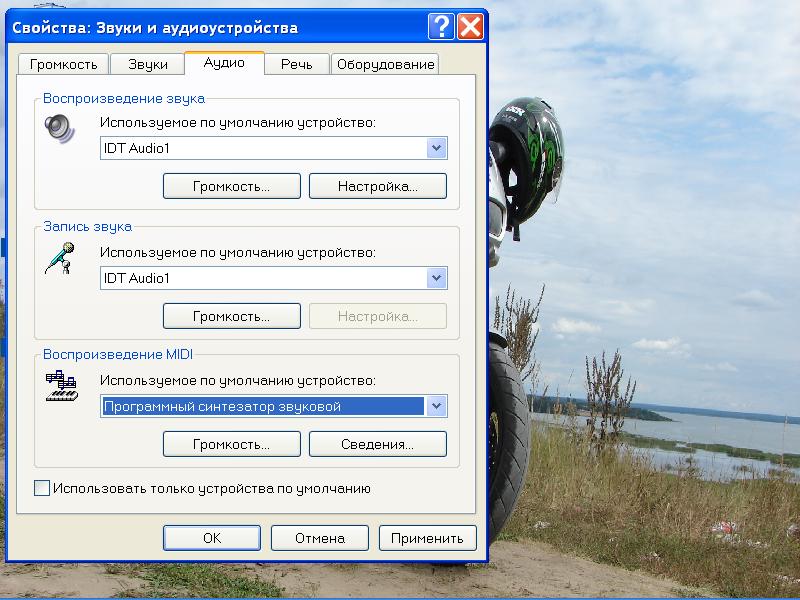
Task: Click the MIDI keyboard icon
Action: click(62, 386)
